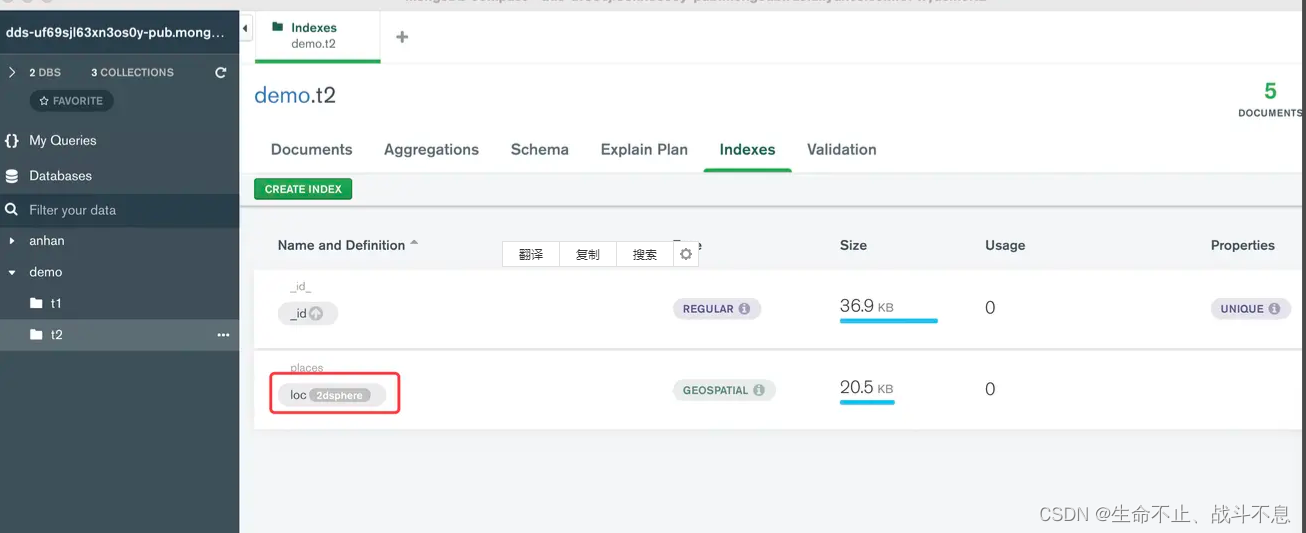Click the UNIQUE property badge
The width and height of the screenshot is (1306, 533).
tap(1250, 309)
